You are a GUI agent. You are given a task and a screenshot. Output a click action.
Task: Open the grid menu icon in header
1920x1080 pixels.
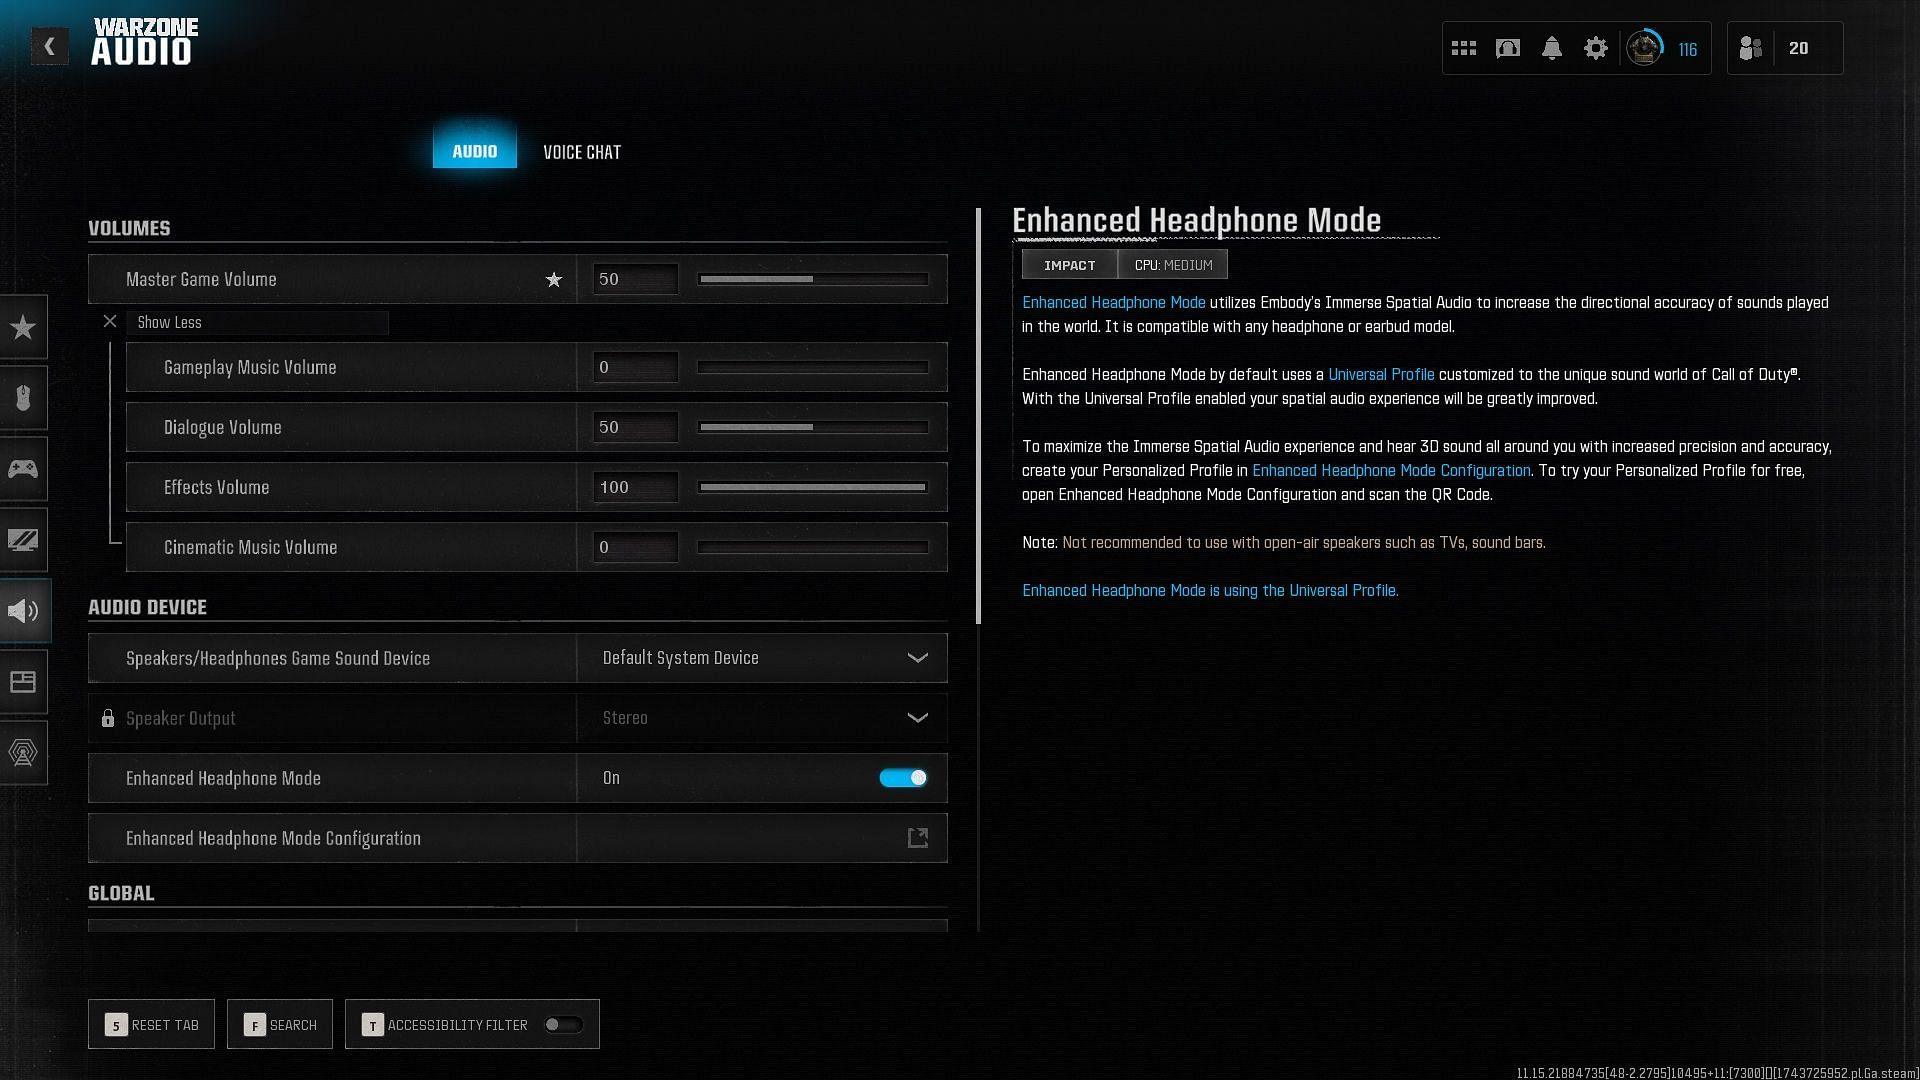click(1463, 48)
